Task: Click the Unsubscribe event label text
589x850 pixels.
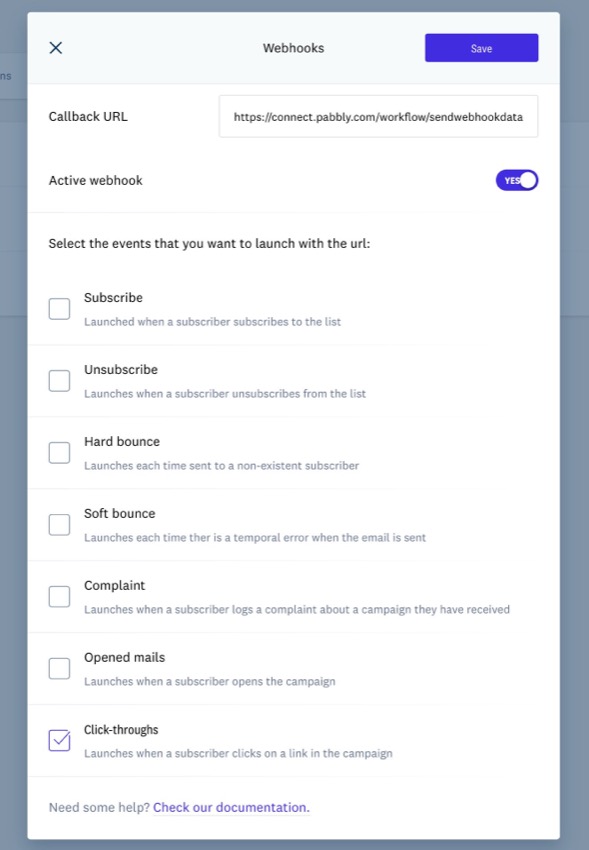Action: (x=121, y=370)
